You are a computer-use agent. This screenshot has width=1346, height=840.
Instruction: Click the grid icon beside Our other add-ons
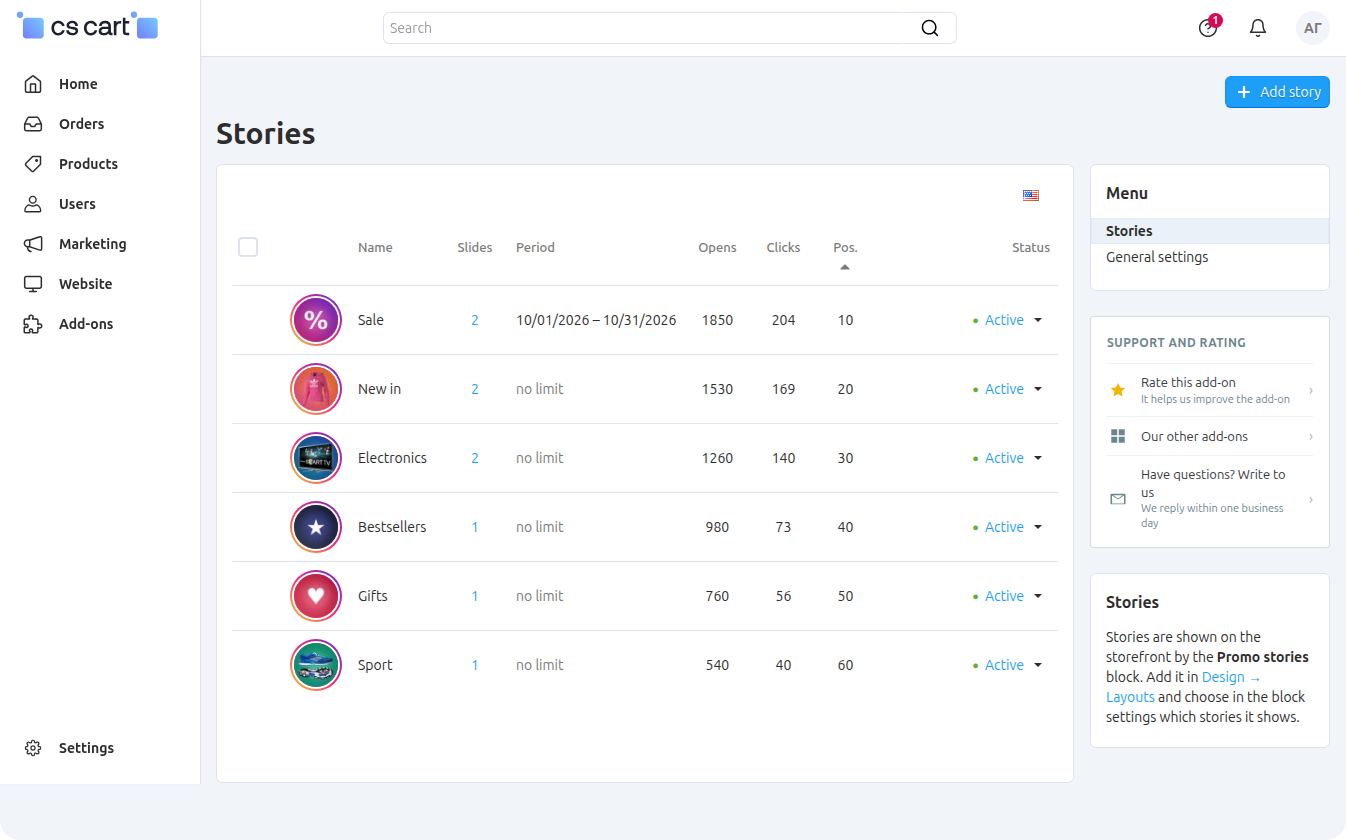pos(1118,436)
